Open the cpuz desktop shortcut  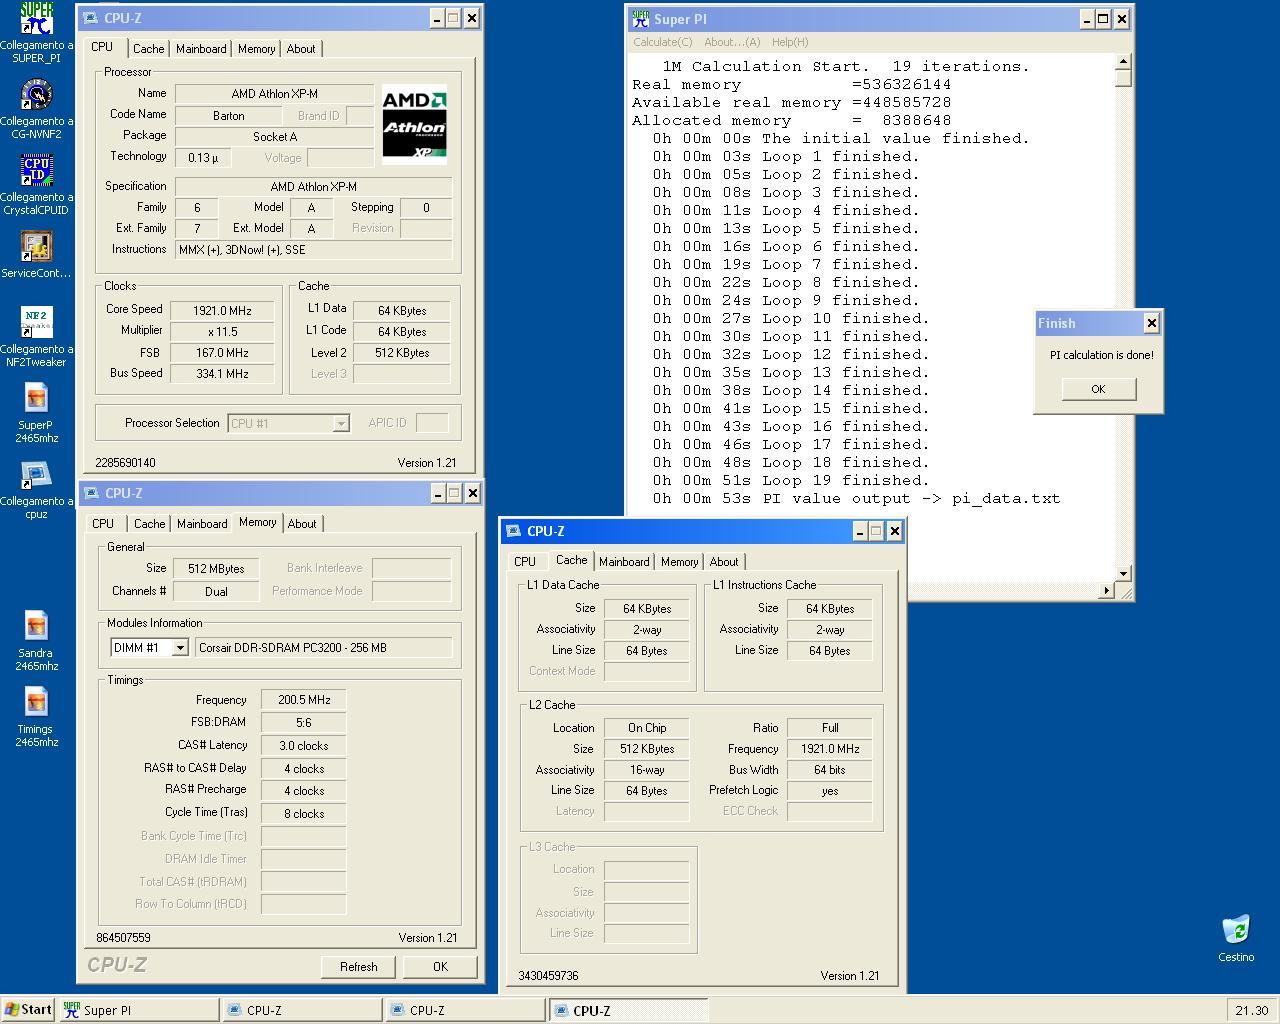tap(36, 489)
